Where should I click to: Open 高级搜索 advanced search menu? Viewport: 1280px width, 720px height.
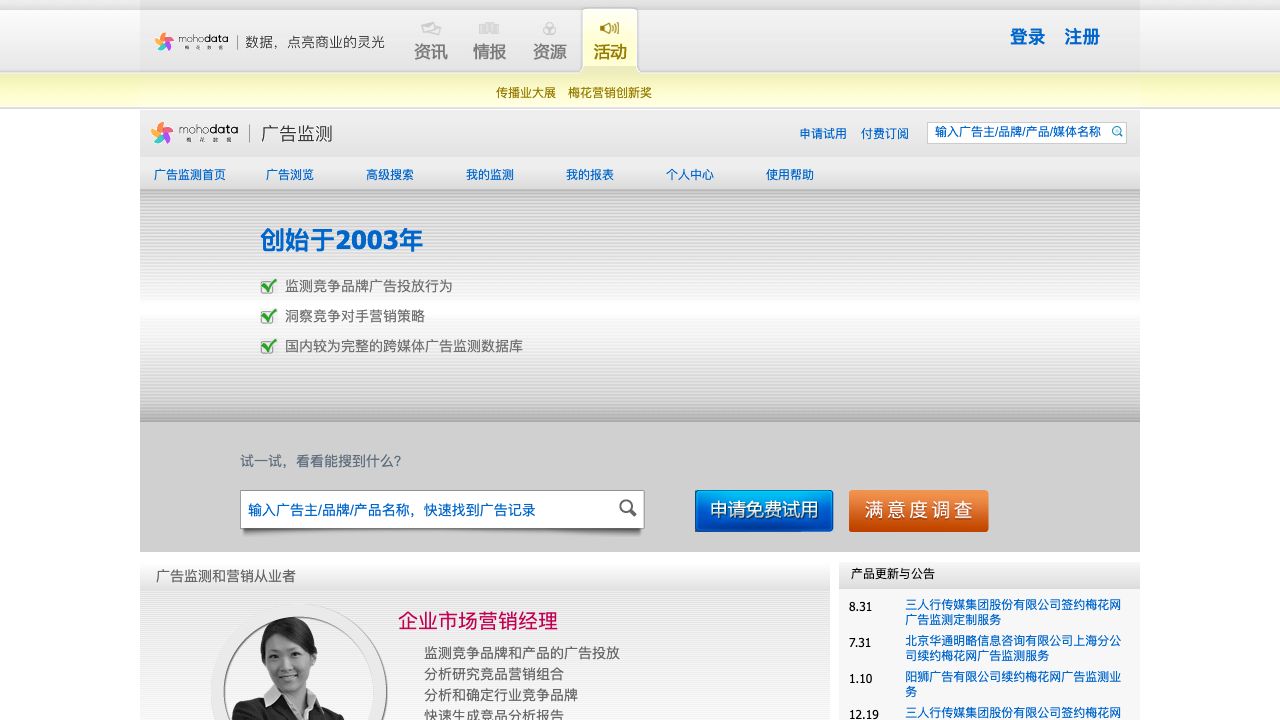click(390, 175)
